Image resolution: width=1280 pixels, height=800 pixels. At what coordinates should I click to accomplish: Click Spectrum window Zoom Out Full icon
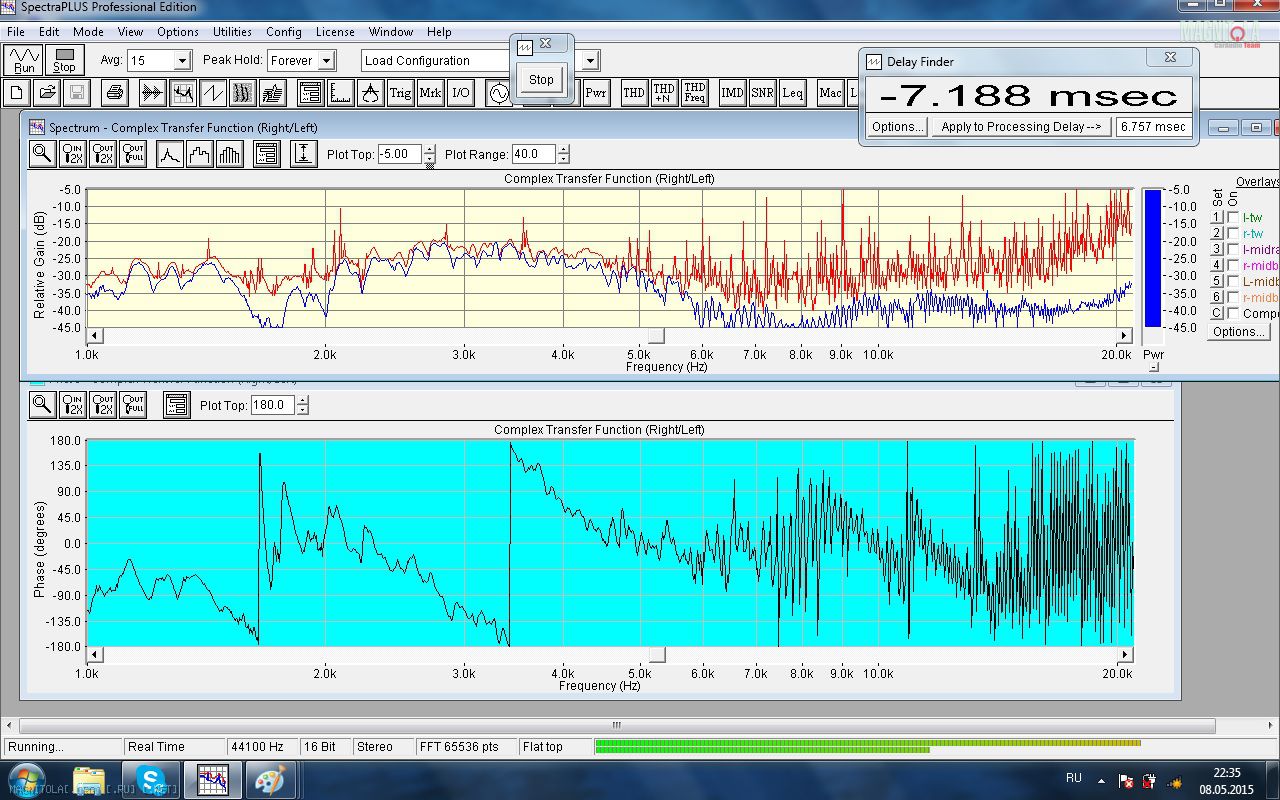click(x=132, y=154)
